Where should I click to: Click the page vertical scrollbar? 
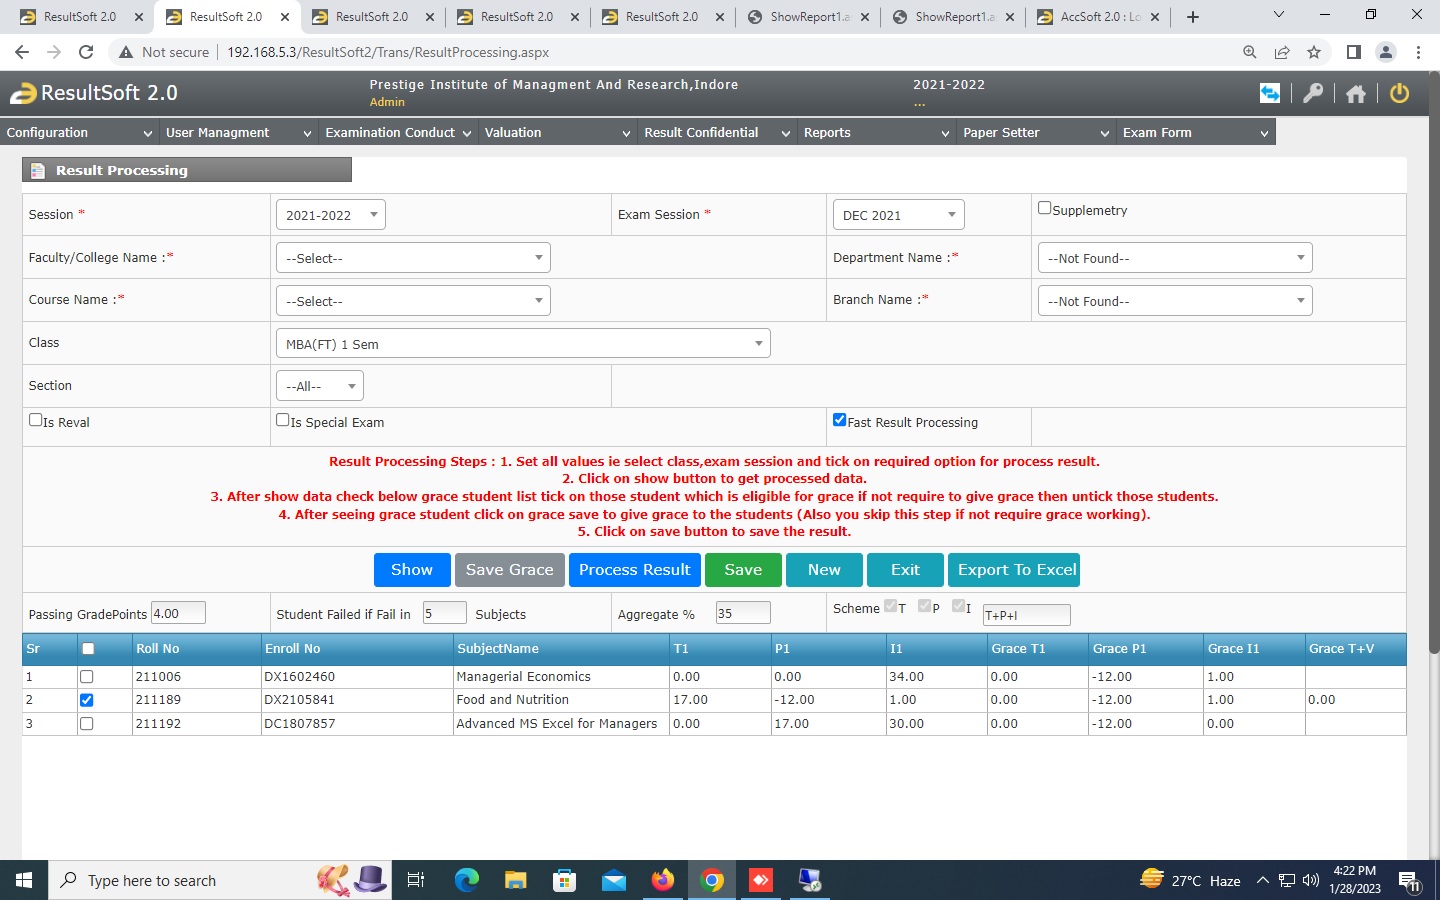coord(1433,400)
